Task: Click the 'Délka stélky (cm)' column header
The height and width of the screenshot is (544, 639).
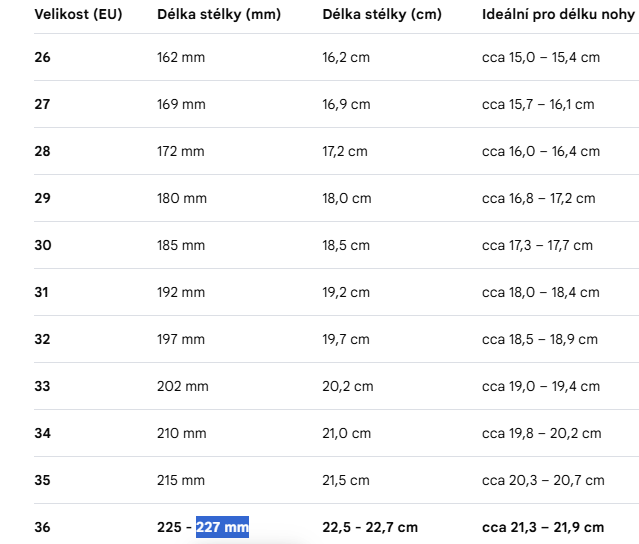Action: pyautogui.click(x=382, y=14)
